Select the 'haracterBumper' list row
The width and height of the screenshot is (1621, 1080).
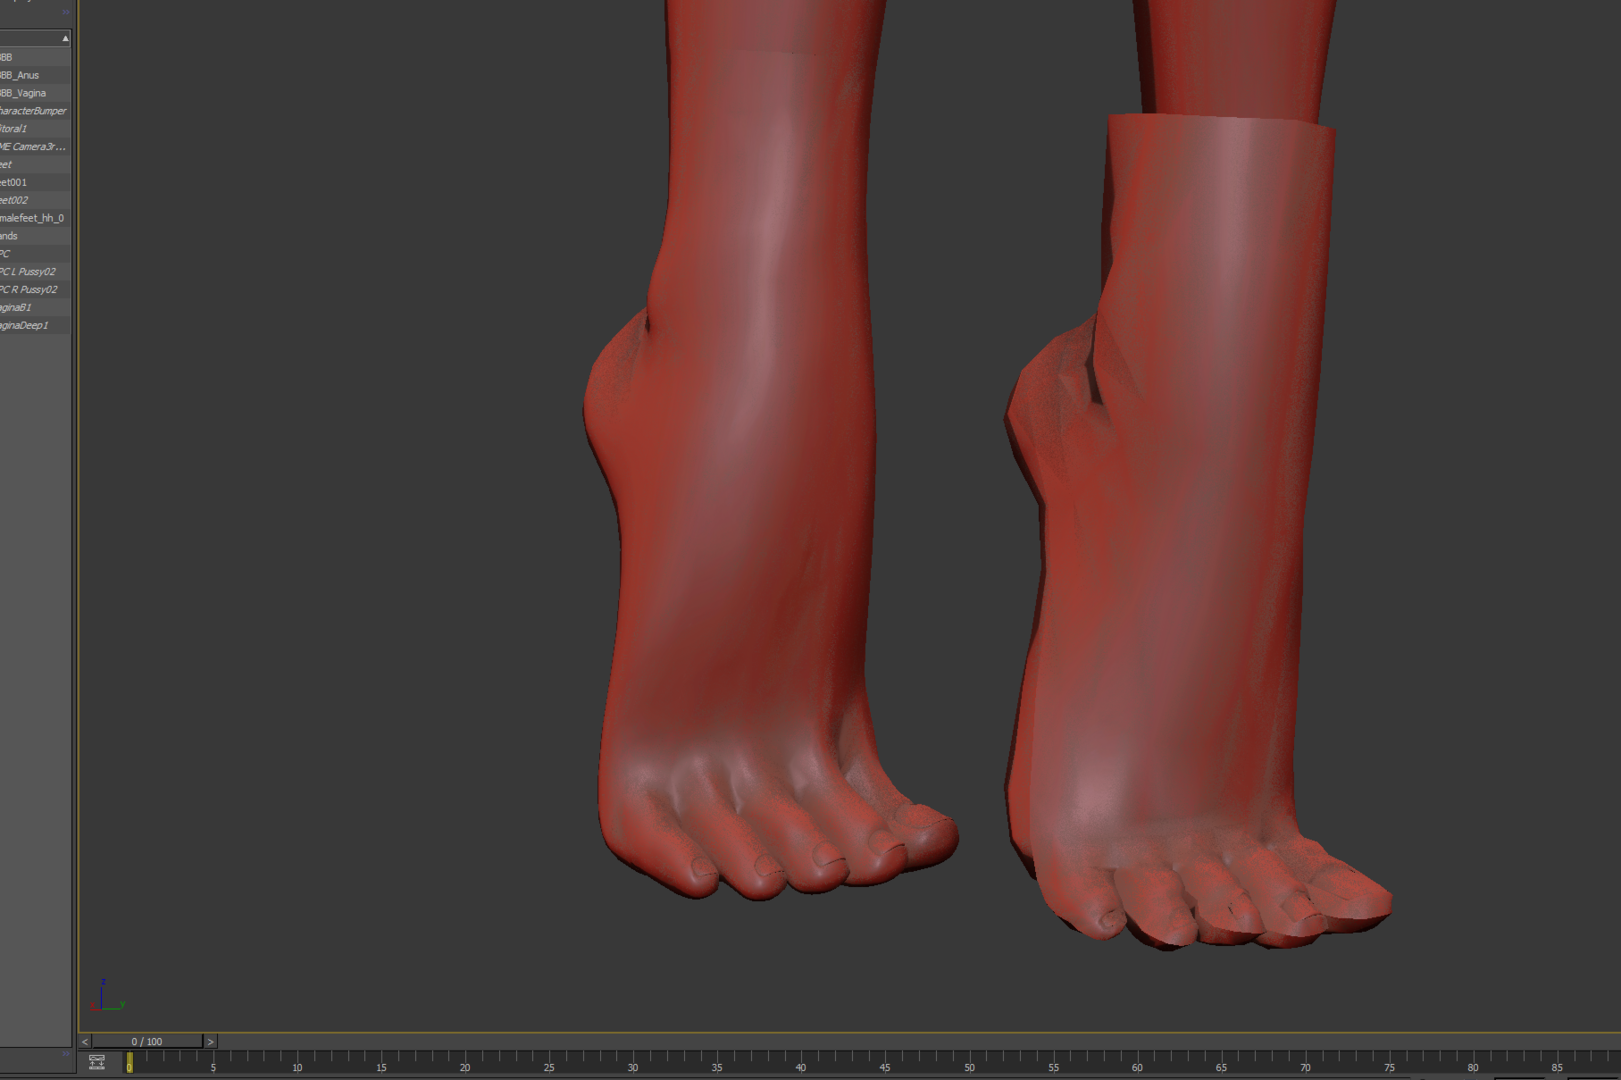[35, 111]
